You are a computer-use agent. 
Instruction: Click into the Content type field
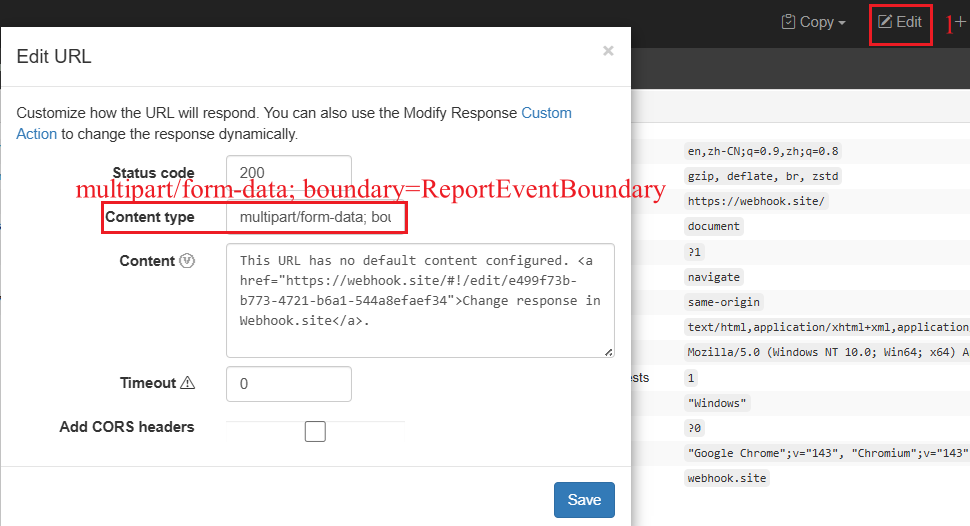tap(316, 217)
